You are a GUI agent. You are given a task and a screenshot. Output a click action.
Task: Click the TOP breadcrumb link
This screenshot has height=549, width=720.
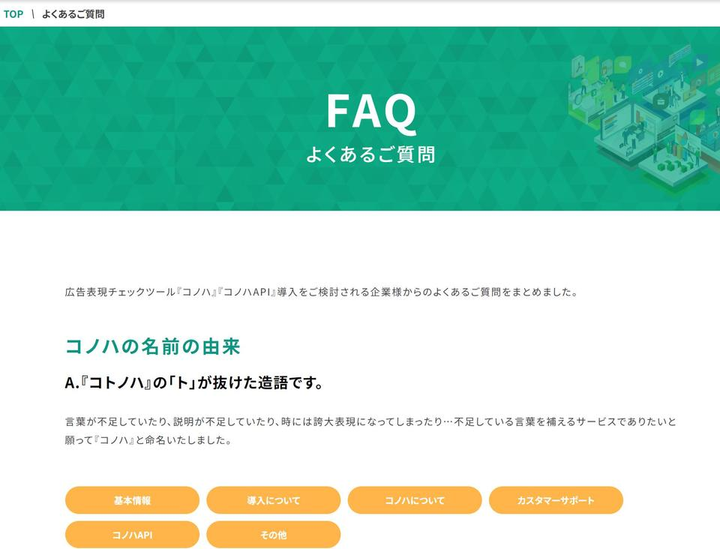pyautogui.click(x=13, y=14)
